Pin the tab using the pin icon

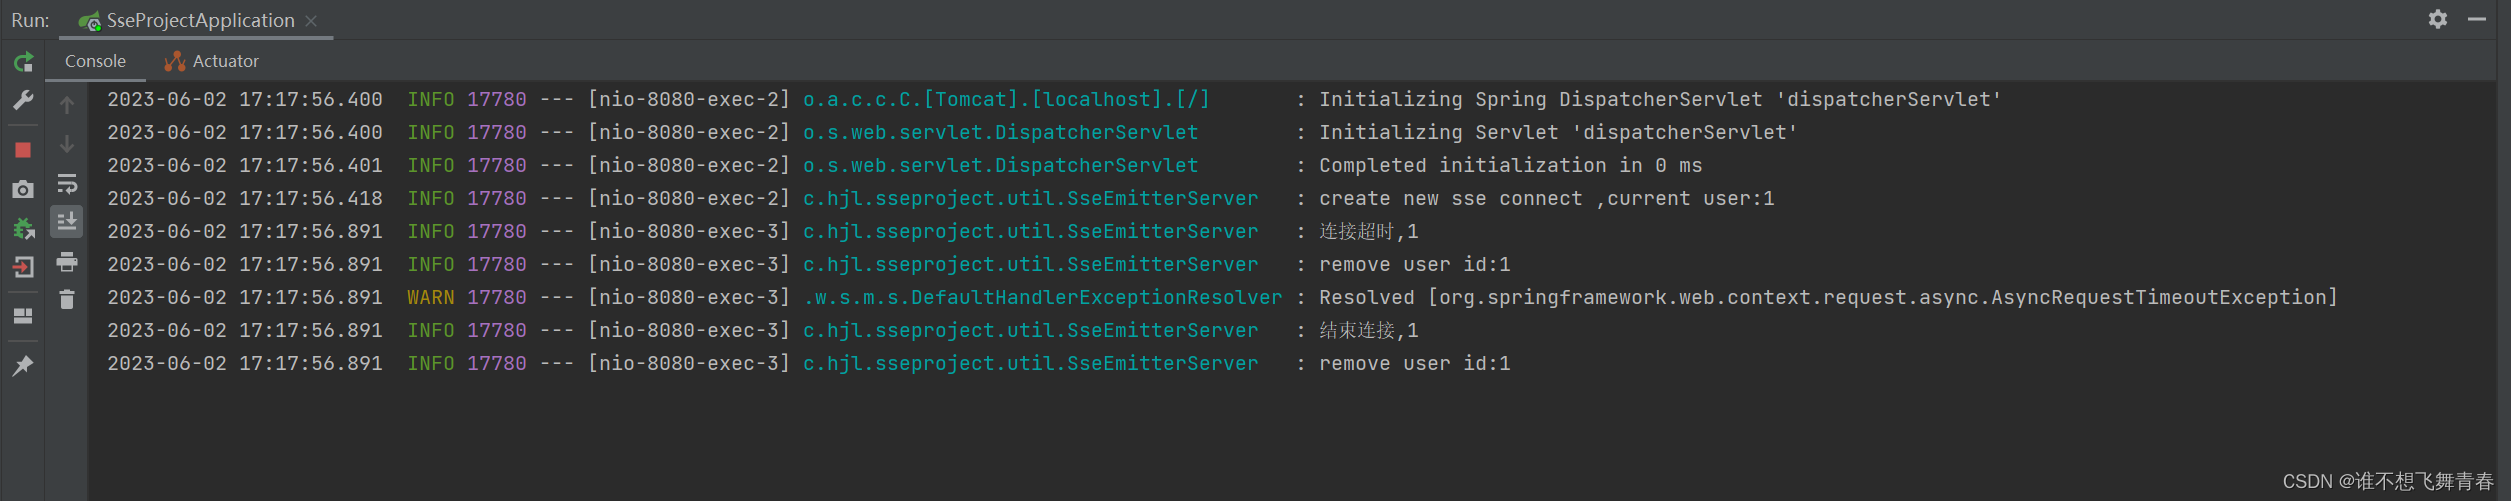coord(23,366)
